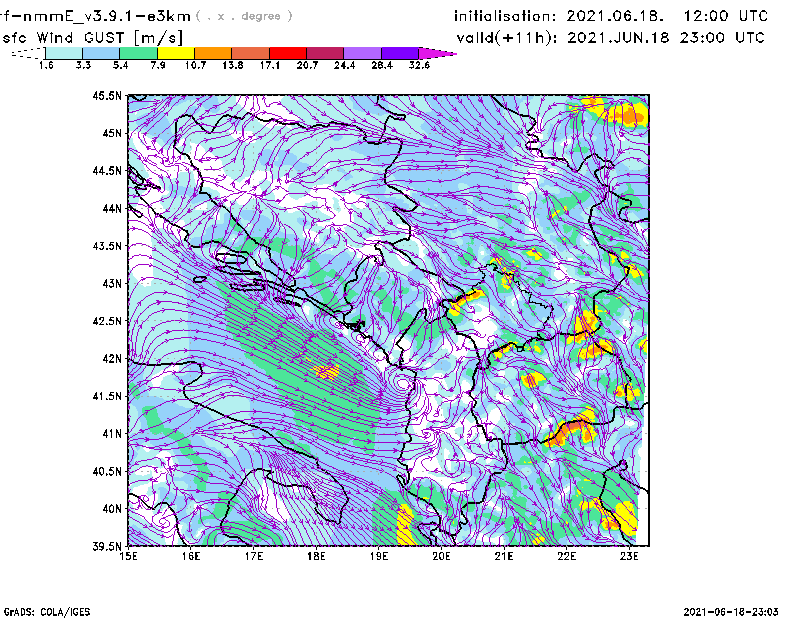Click the legend value '24.4'
This screenshot has width=800, height=618.
click(344, 65)
